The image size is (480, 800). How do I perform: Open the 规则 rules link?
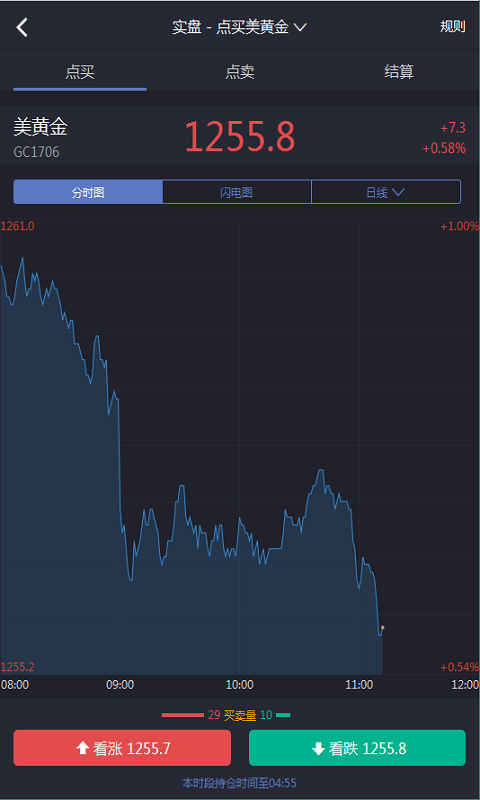point(452,27)
